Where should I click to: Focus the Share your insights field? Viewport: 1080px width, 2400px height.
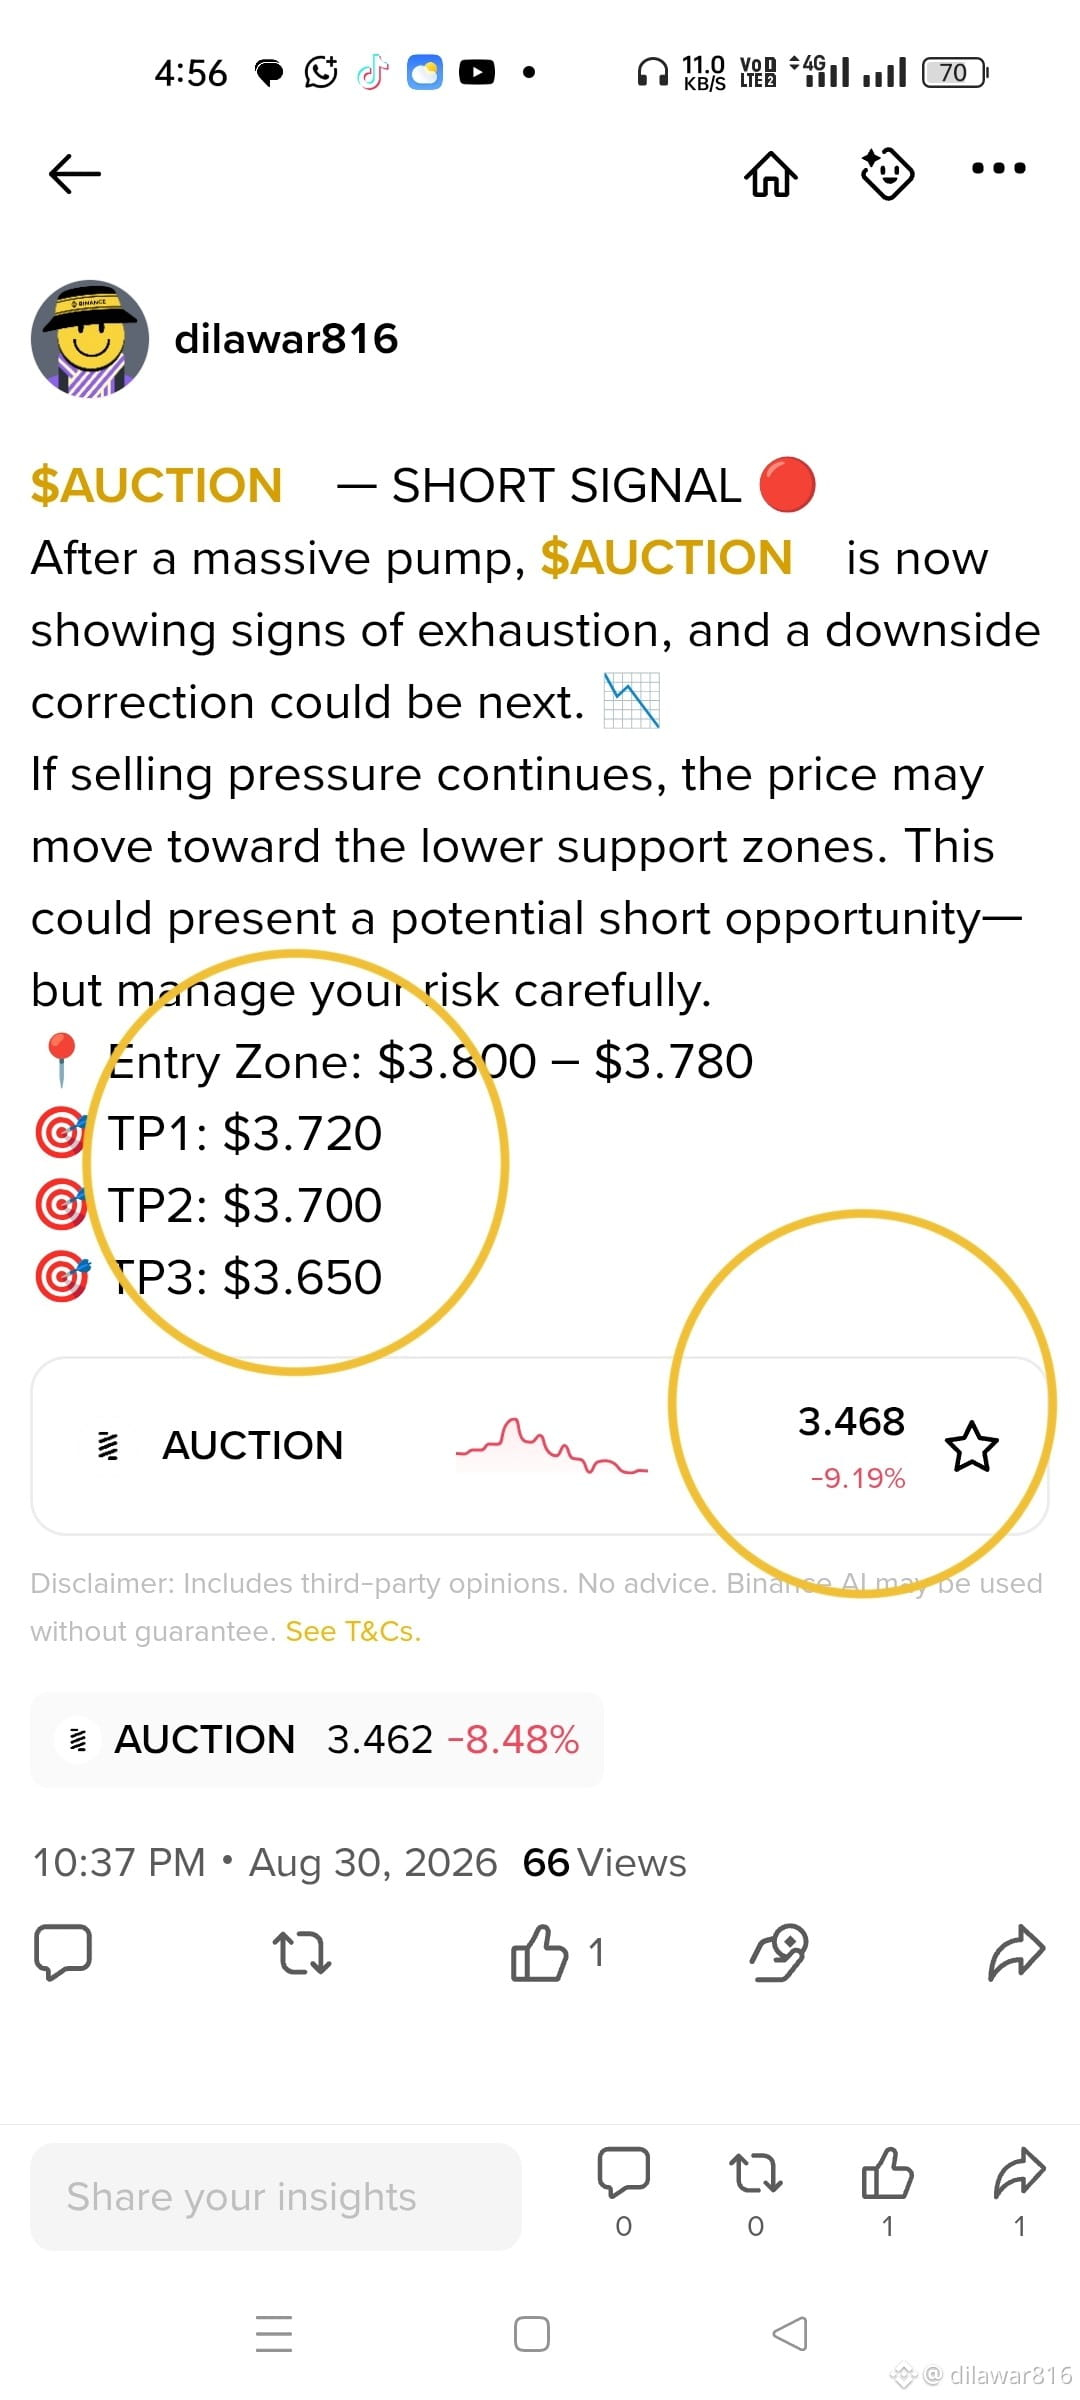(276, 2197)
